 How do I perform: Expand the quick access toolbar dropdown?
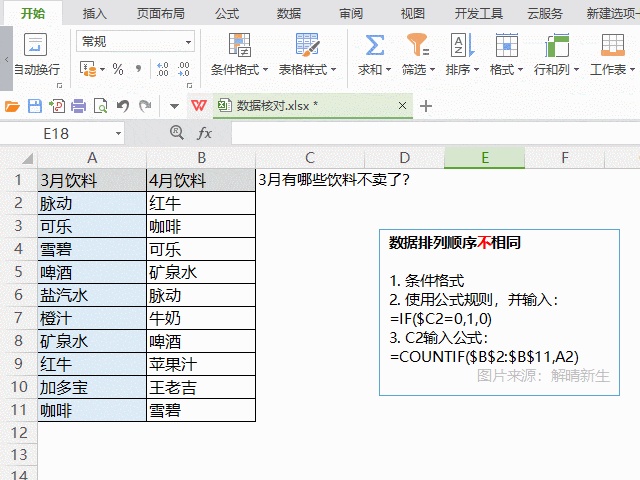coord(174,107)
